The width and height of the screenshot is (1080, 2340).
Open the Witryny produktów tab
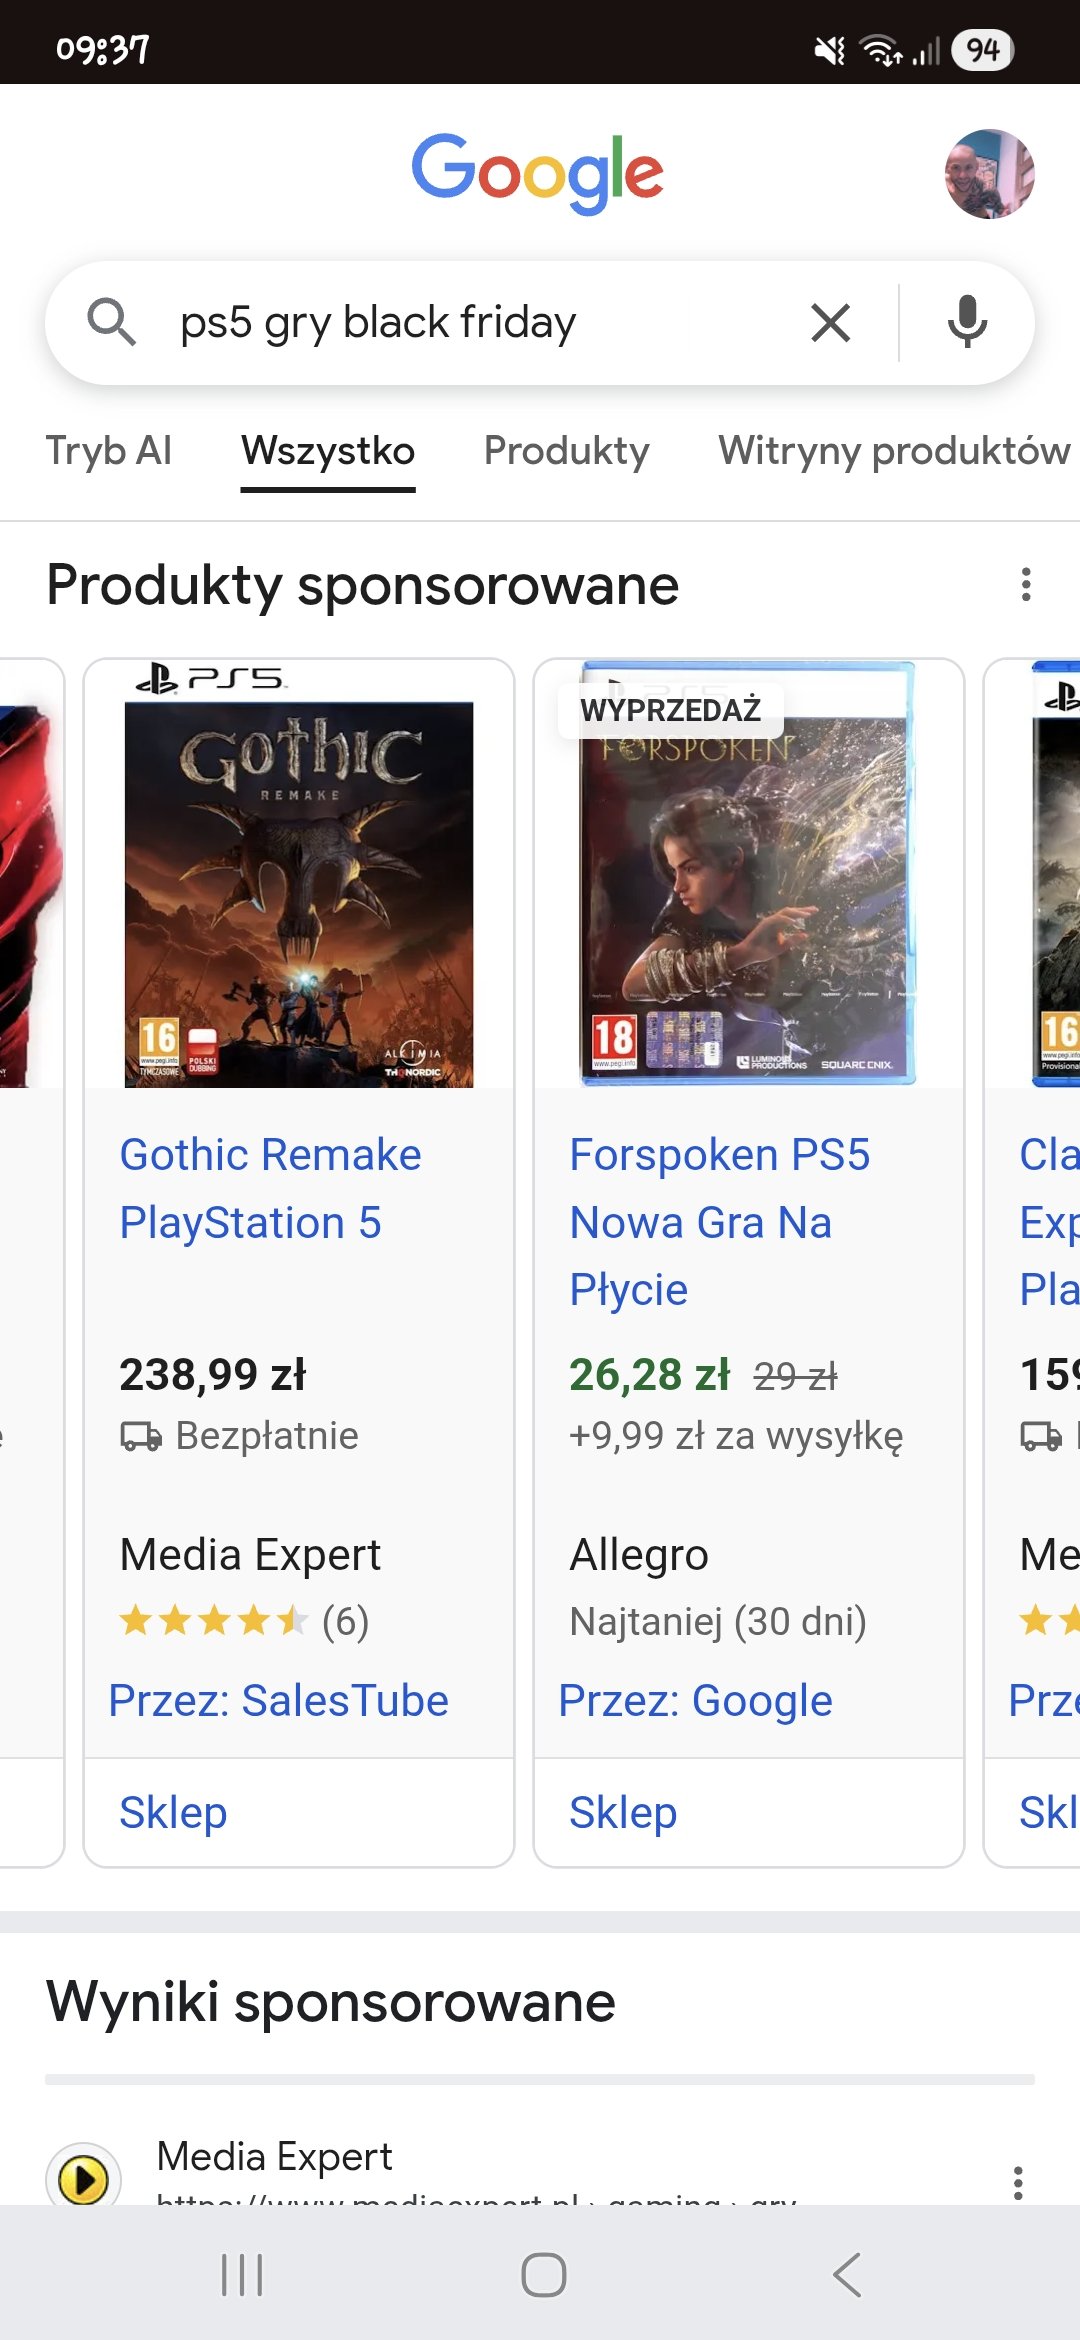(x=893, y=451)
